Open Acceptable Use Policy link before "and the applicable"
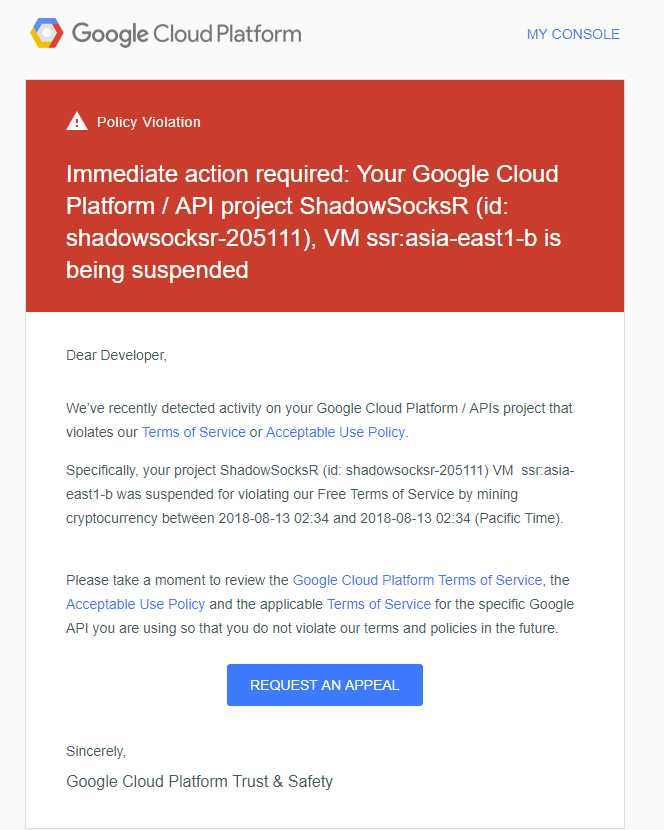The height and width of the screenshot is (830, 664). point(136,604)
